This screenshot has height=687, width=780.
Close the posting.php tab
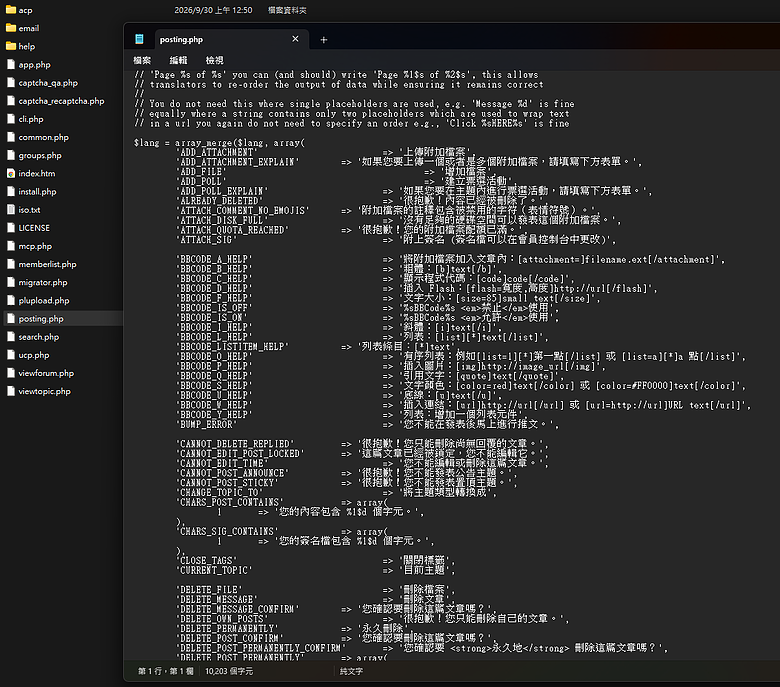(x=295, y=39)
